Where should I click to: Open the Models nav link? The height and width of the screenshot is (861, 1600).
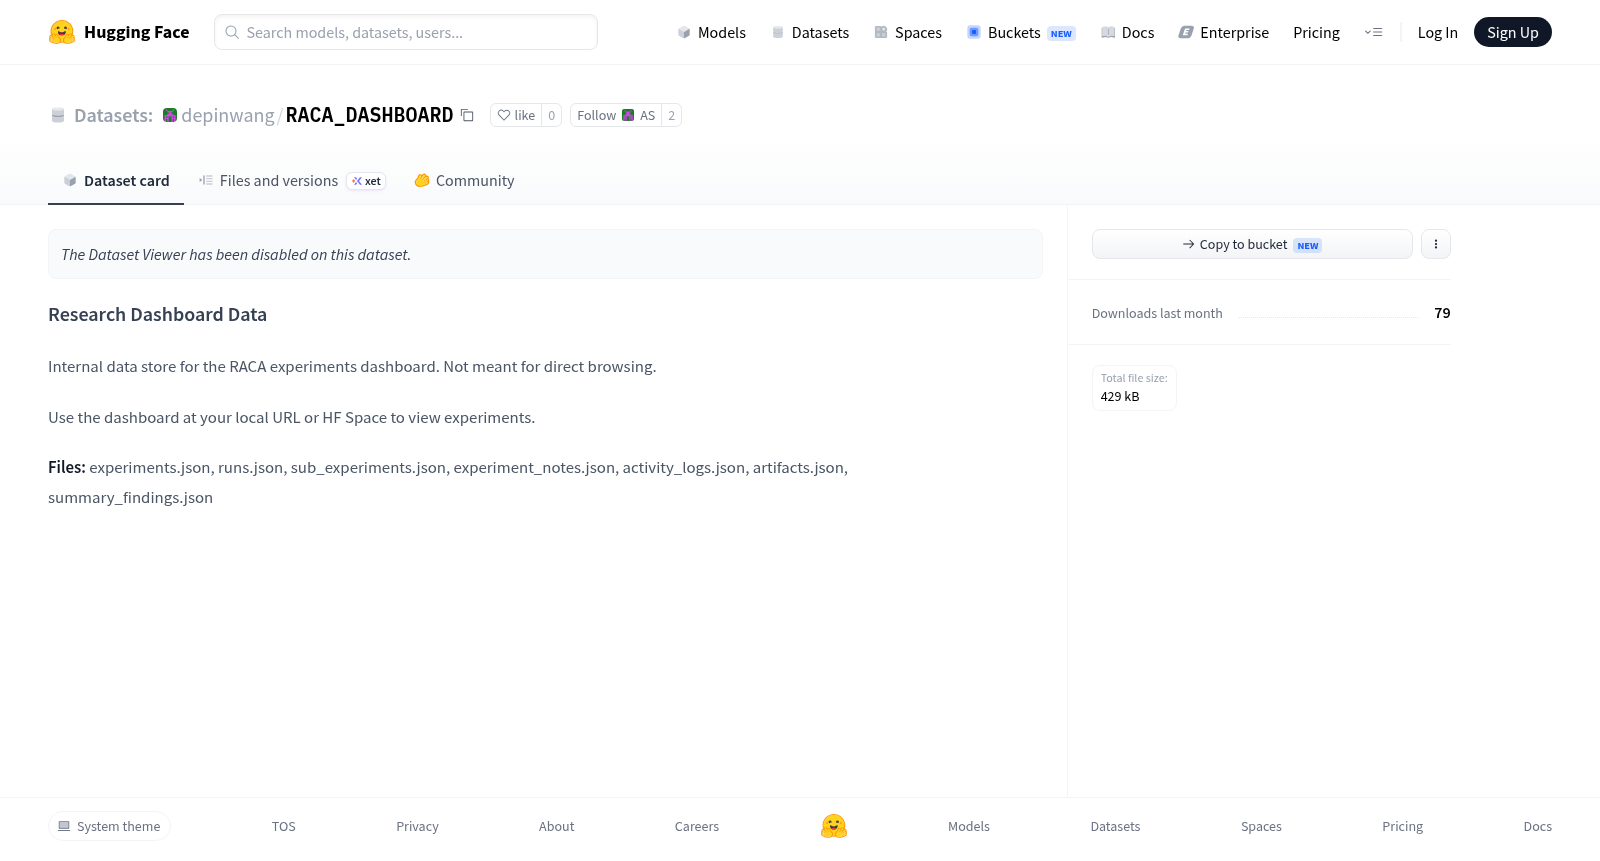pos(711,32)
